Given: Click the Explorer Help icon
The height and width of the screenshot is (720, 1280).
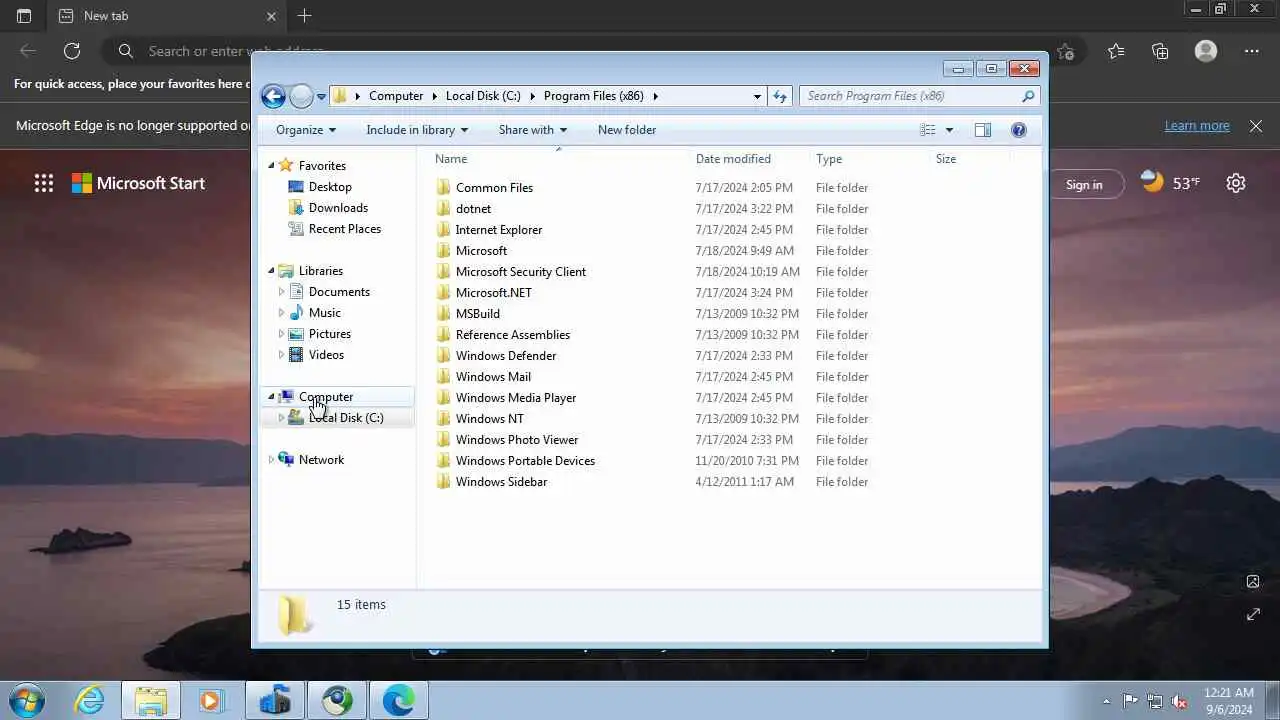Looking at the screenshot, I should pyautogui.click(x=1019, y=130).
